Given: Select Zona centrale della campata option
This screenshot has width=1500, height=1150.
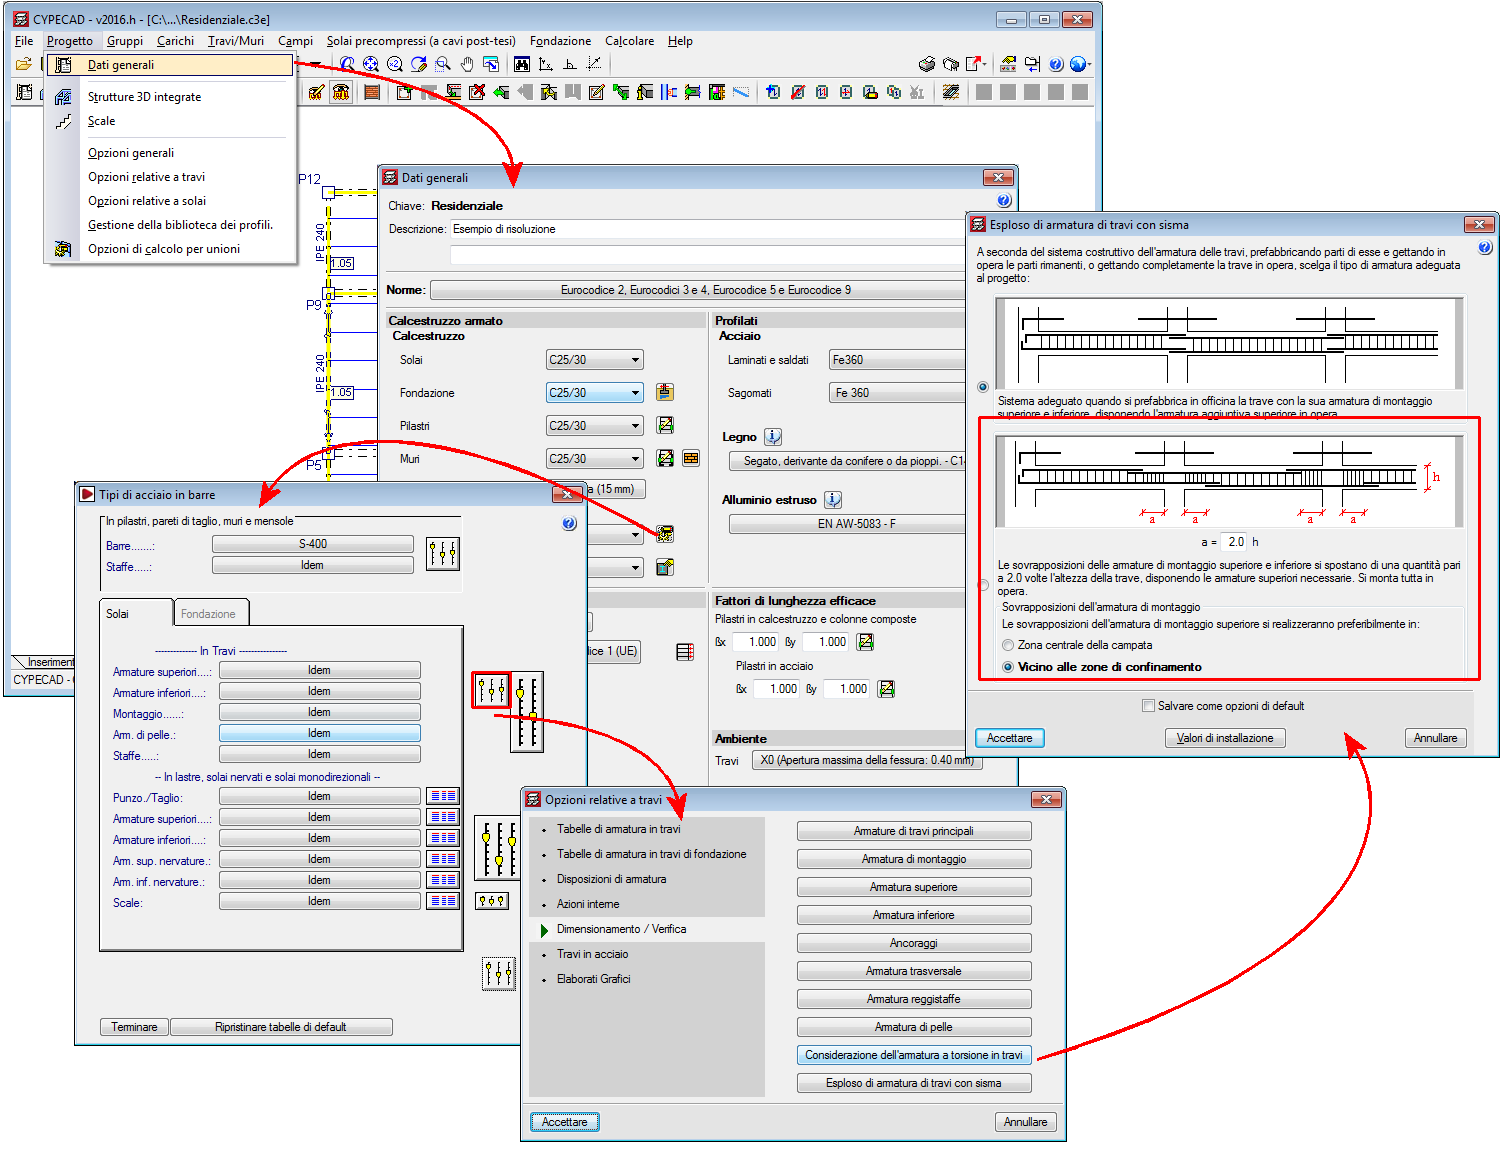Looking at the screenshot, I should pyautogui.click(x=1008, y=645).
